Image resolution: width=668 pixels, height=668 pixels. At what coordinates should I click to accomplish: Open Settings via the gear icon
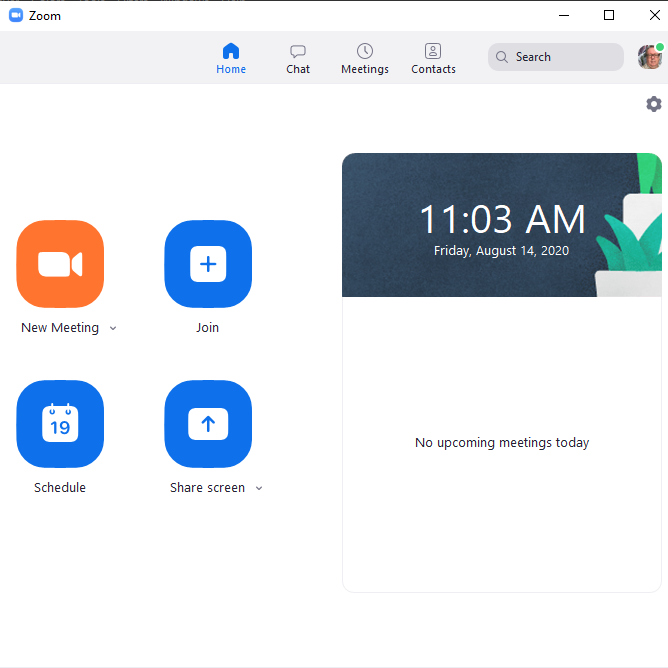654,104
